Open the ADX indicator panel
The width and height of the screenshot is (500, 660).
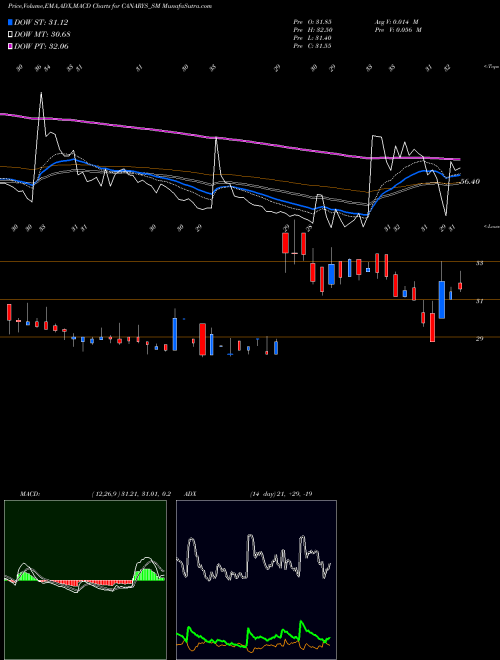click(256, 580)
